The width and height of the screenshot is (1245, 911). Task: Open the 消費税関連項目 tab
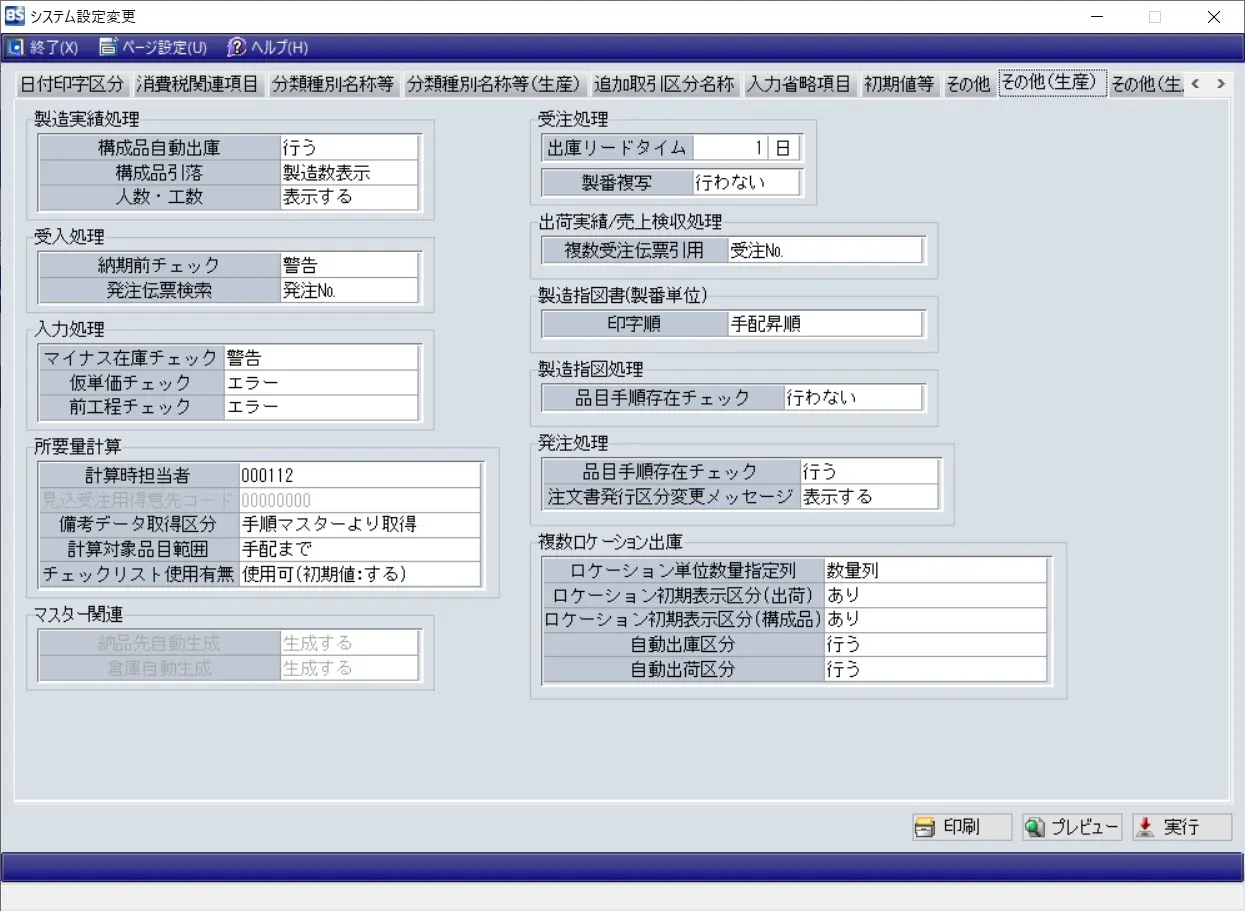pos(198,85)
